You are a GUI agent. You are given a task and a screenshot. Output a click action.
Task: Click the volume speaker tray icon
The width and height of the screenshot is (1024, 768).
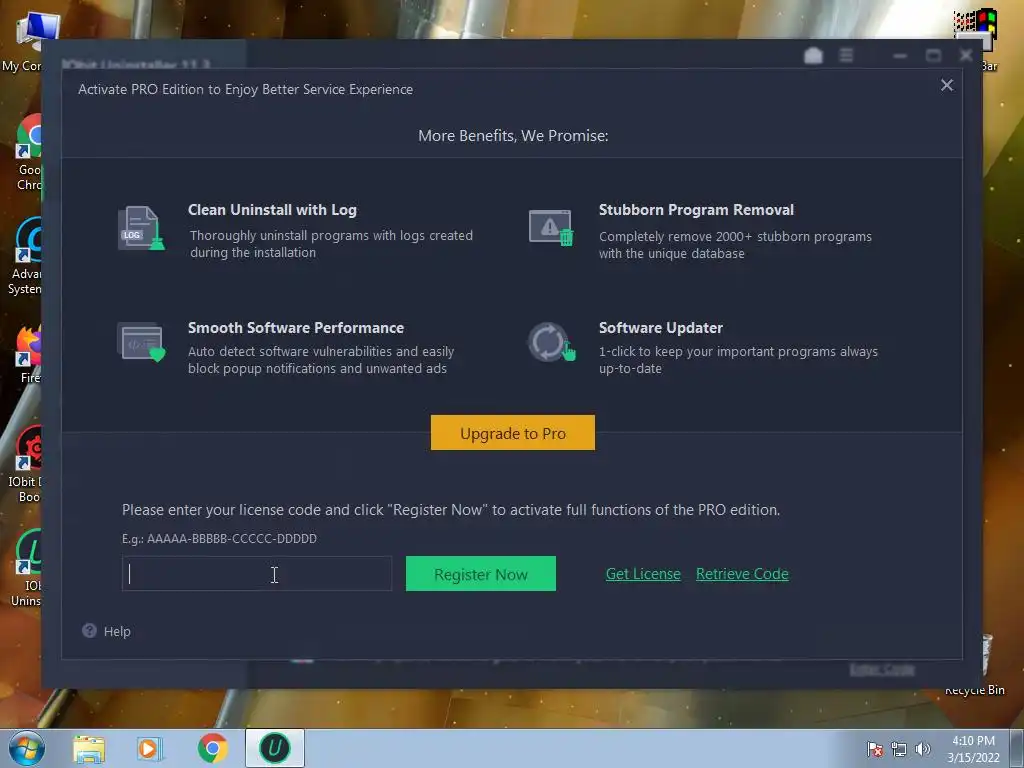[x=922, y=749]
